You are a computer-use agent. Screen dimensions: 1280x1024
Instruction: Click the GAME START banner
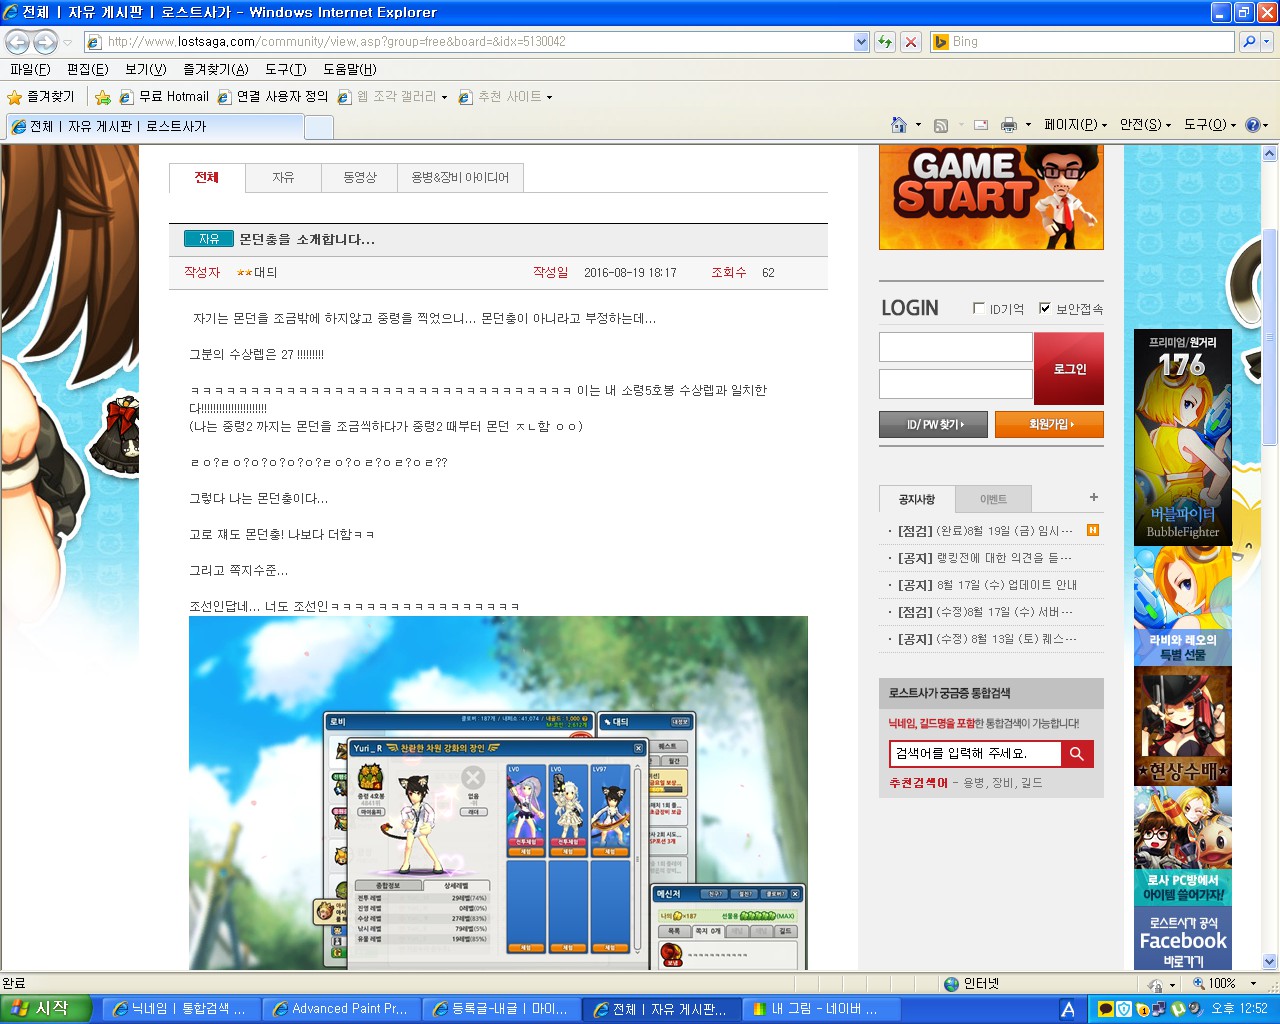click(991, 197)
